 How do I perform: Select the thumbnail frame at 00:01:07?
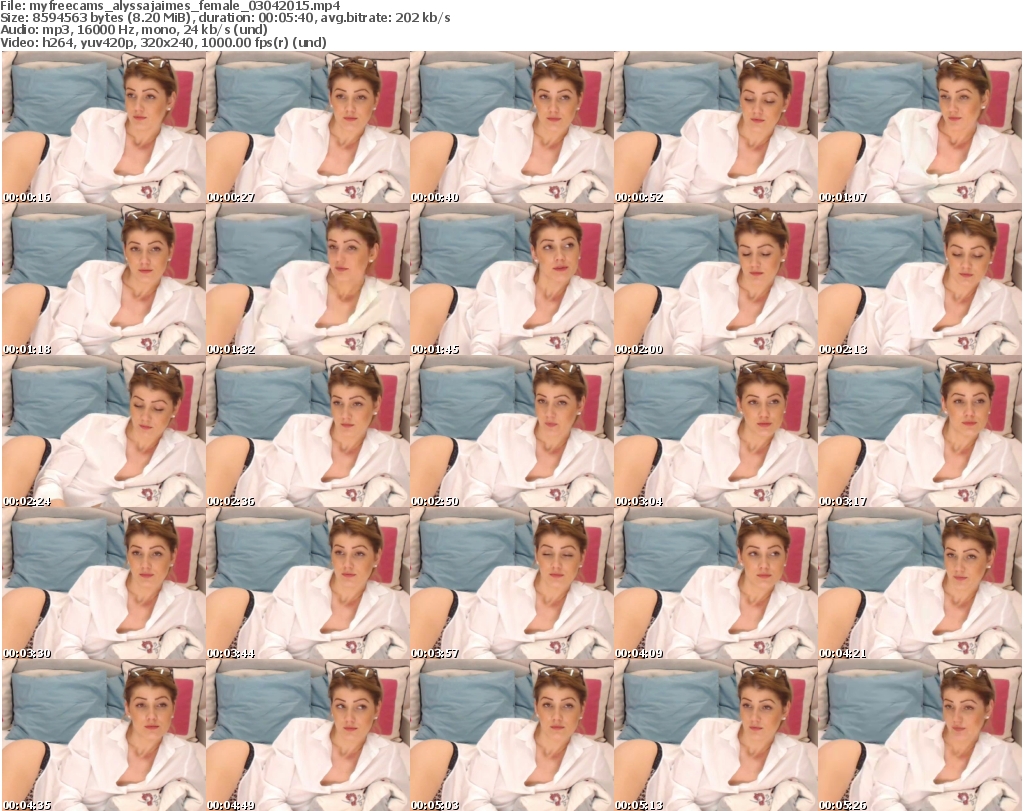(920, 127)
